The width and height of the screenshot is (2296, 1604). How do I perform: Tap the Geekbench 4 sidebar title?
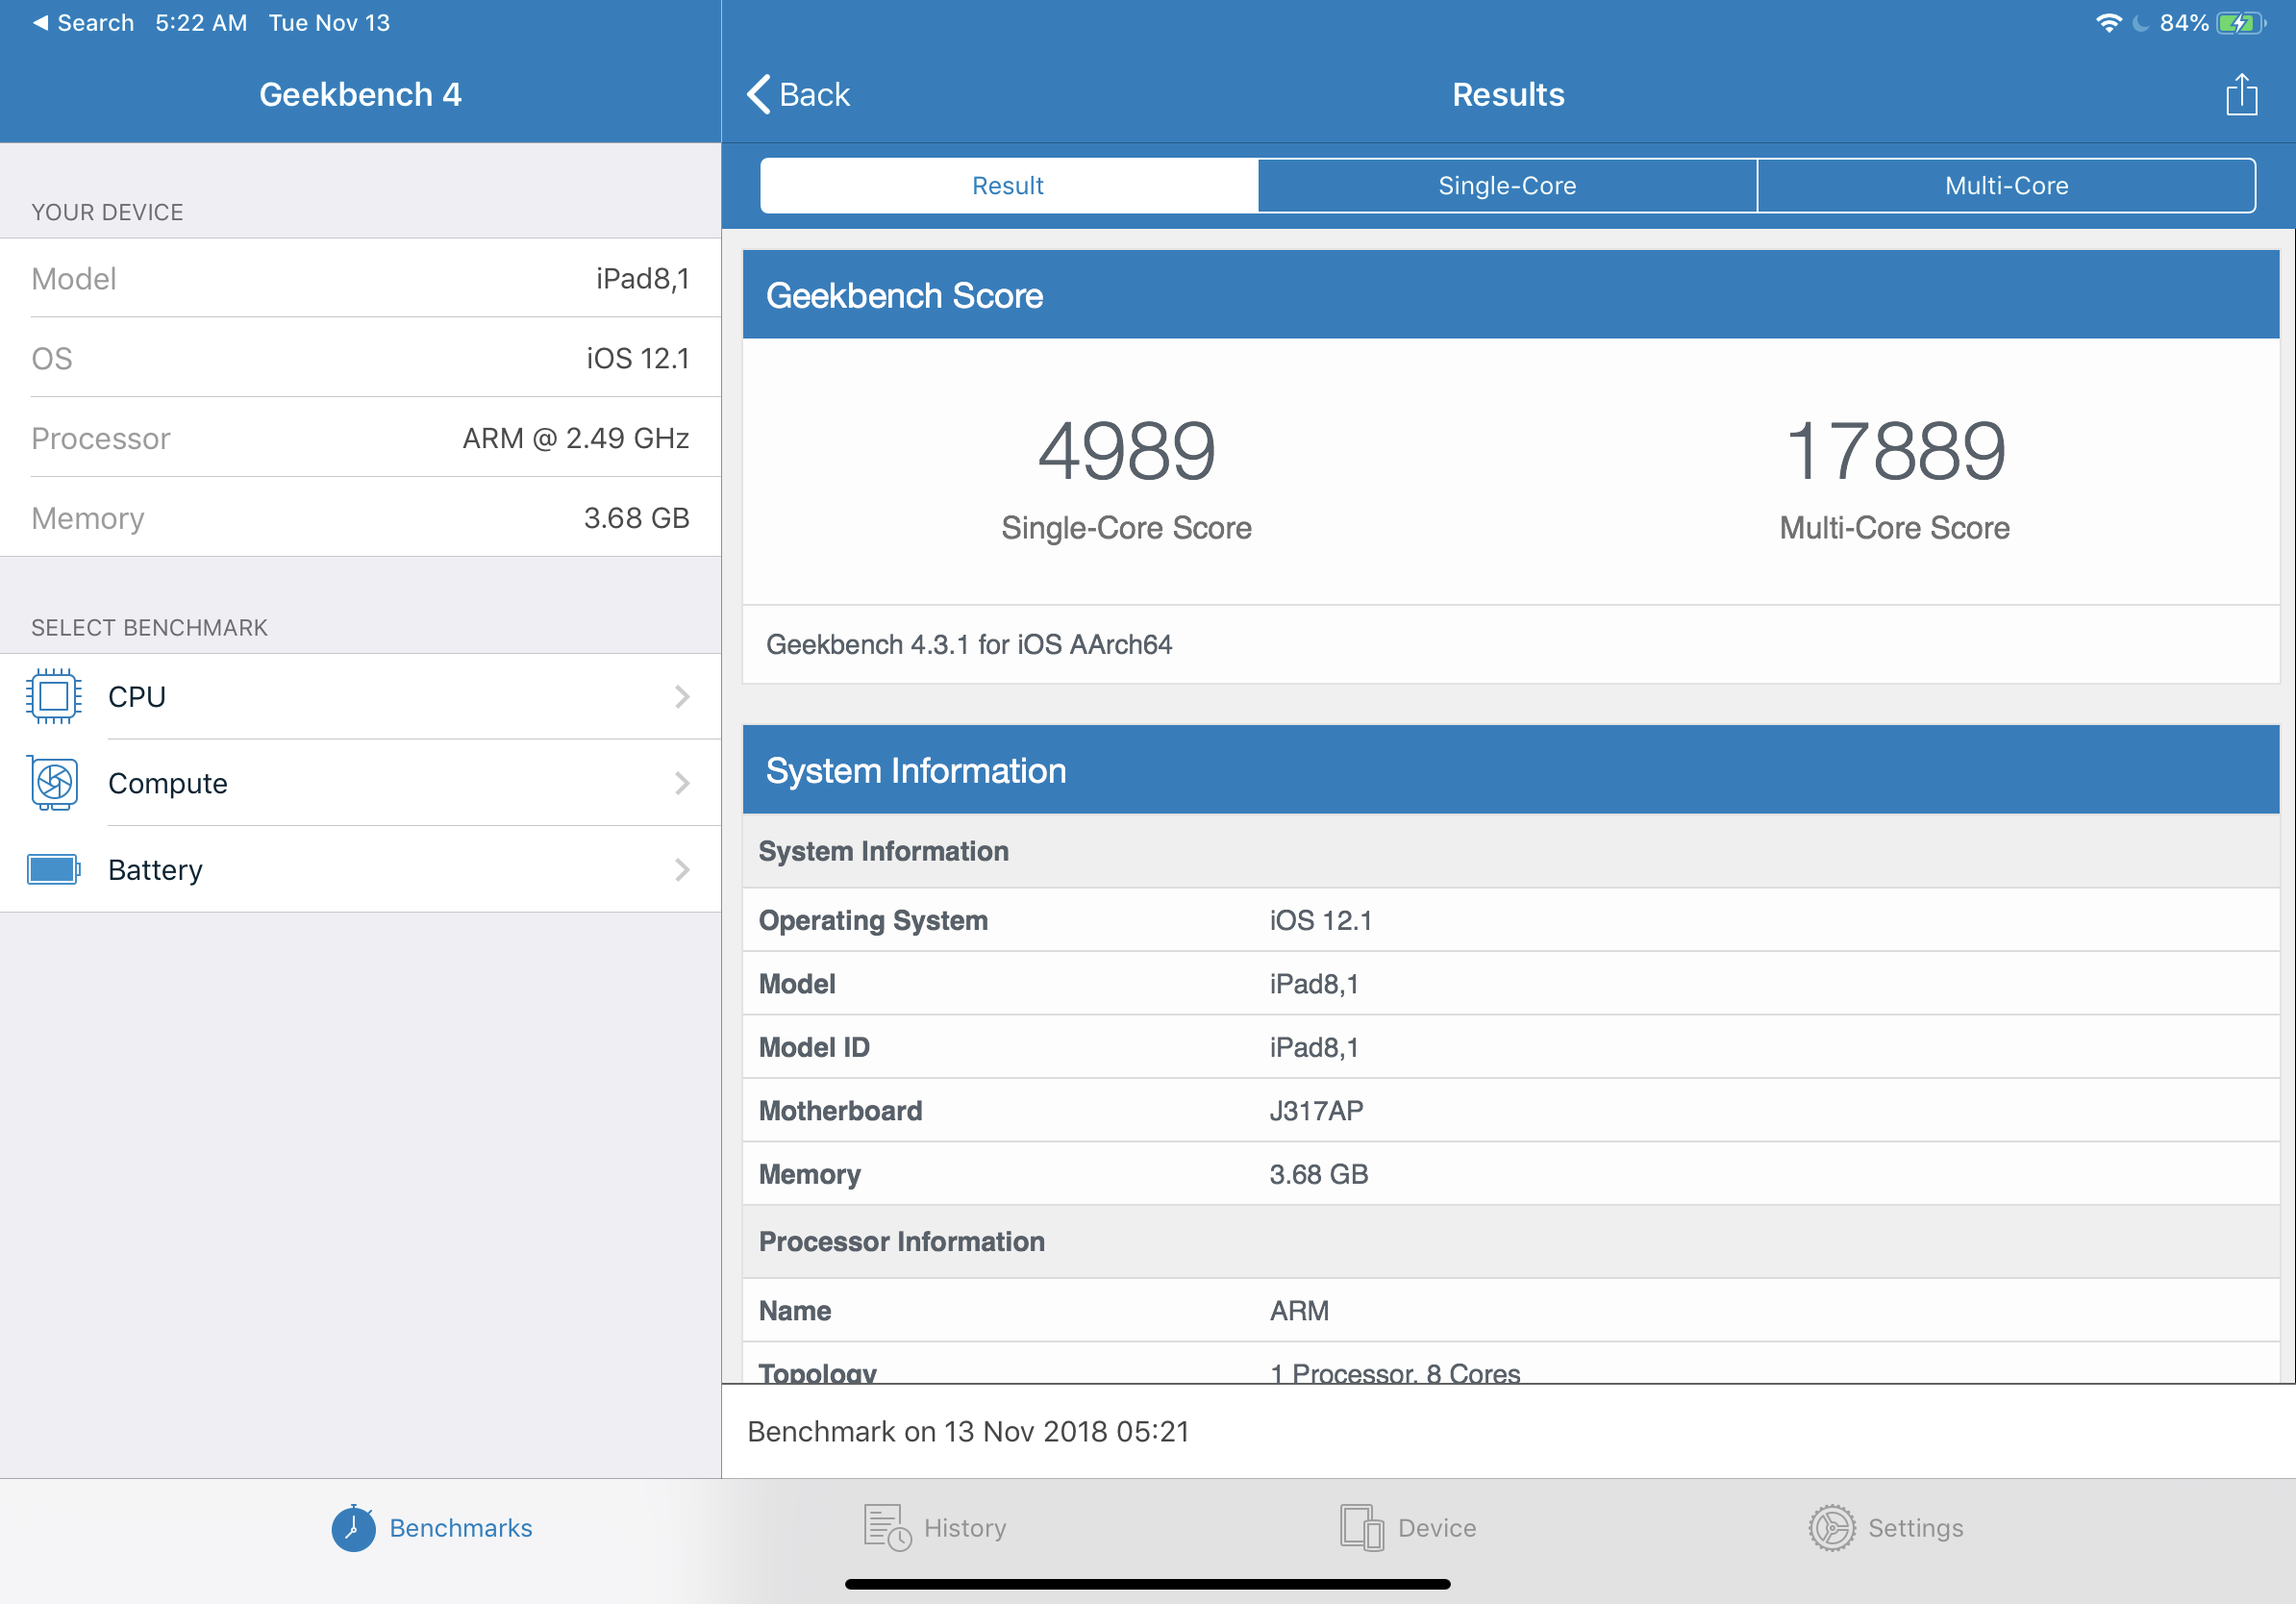click(360, 94)
